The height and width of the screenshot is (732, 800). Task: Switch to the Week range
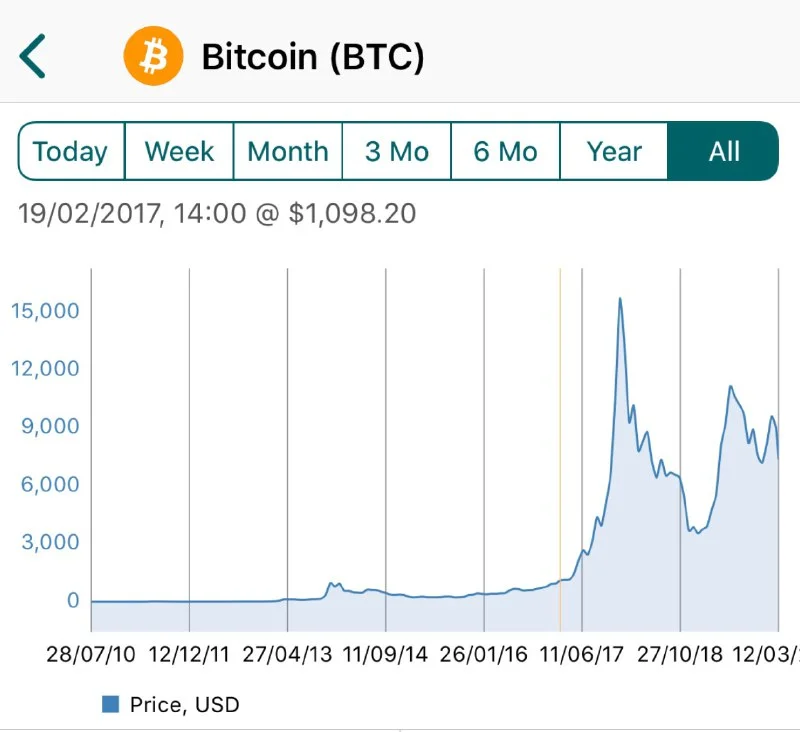pyautogui.click(x=179, y=152)
